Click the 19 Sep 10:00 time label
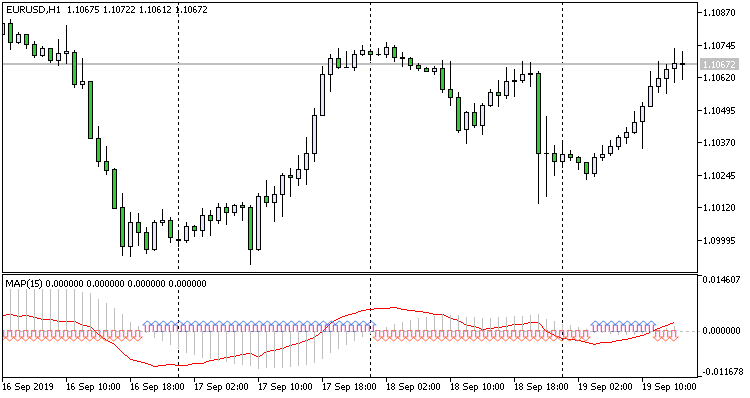The height and width of the screenshot is (398, 750). click(x=670, y=387)
